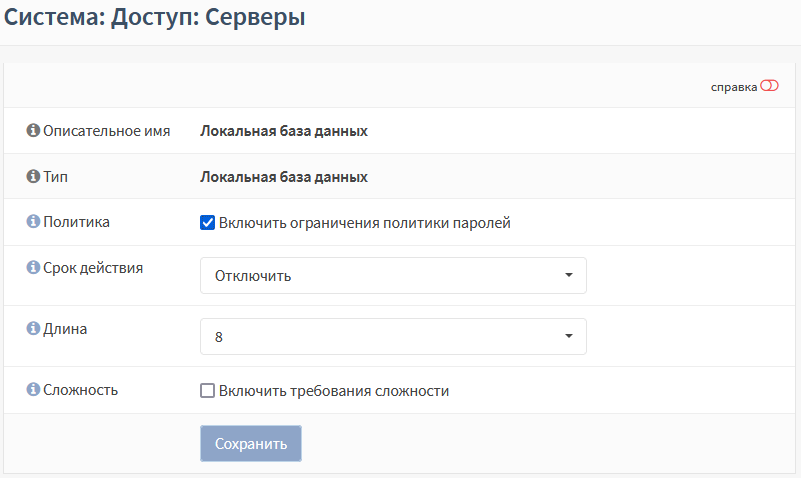Click info icon next to Описательное имя

[x=33, y=131]
